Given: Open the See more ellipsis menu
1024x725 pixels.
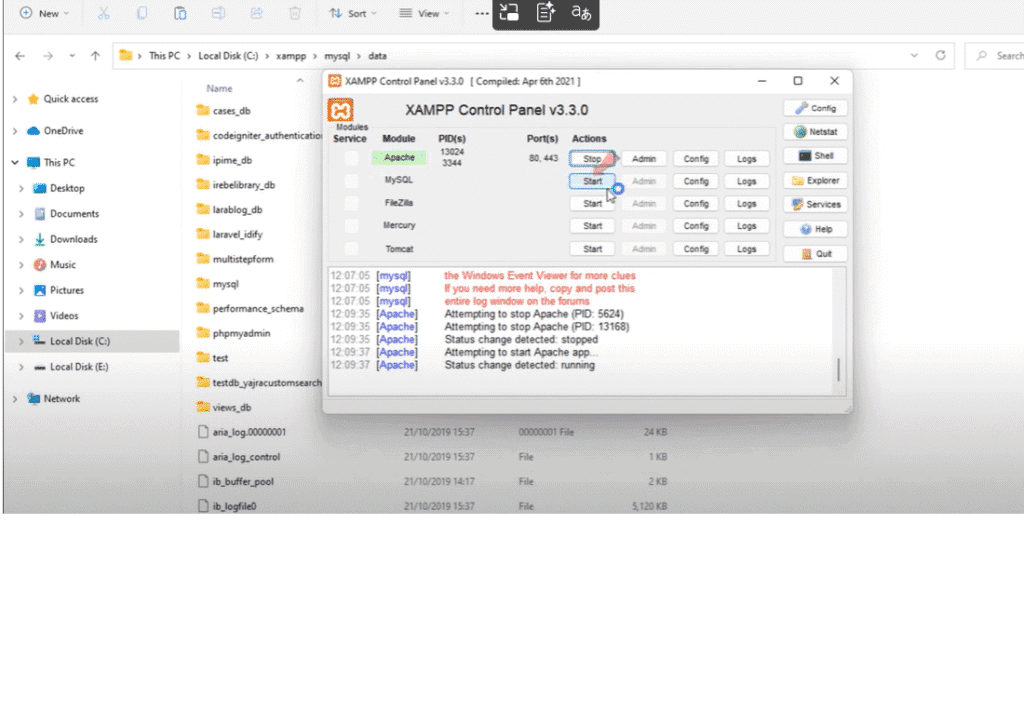Looking at the screenshot, I should pyautogui.click(x=481, y=13).
